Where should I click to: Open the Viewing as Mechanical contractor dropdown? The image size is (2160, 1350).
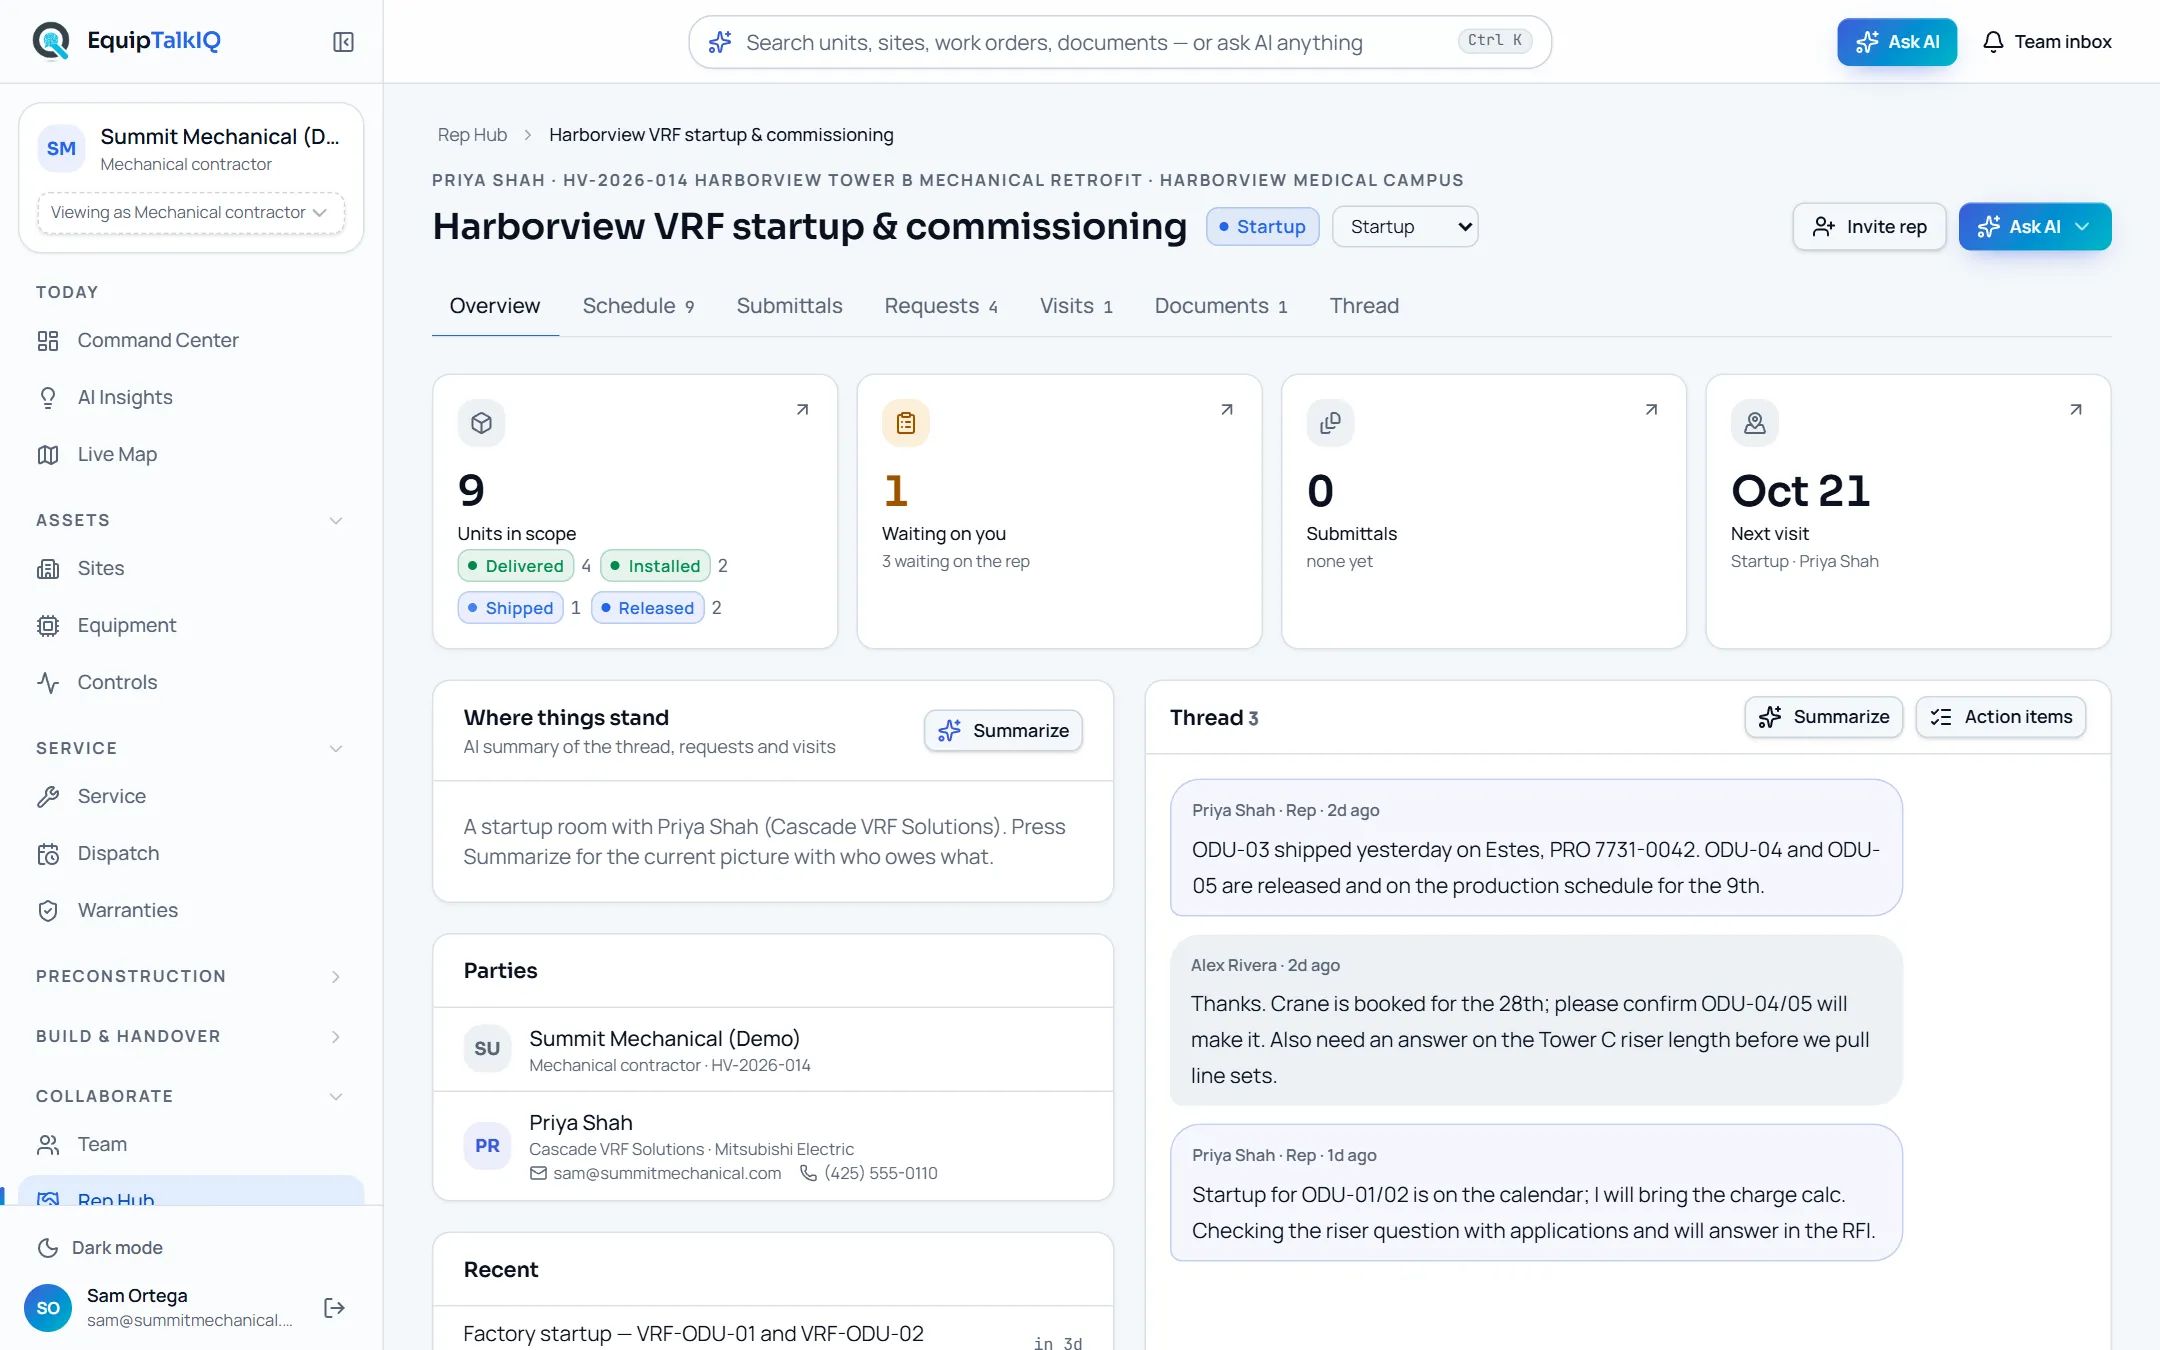tap(190, 213)
